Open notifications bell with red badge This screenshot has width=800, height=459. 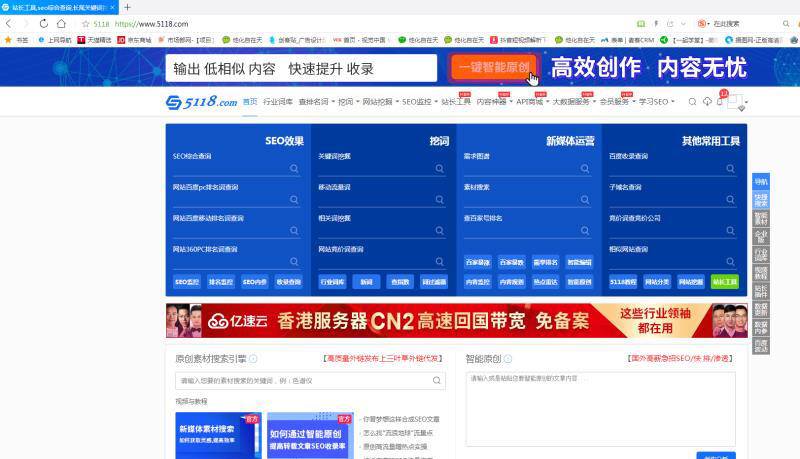coord(720,101)
